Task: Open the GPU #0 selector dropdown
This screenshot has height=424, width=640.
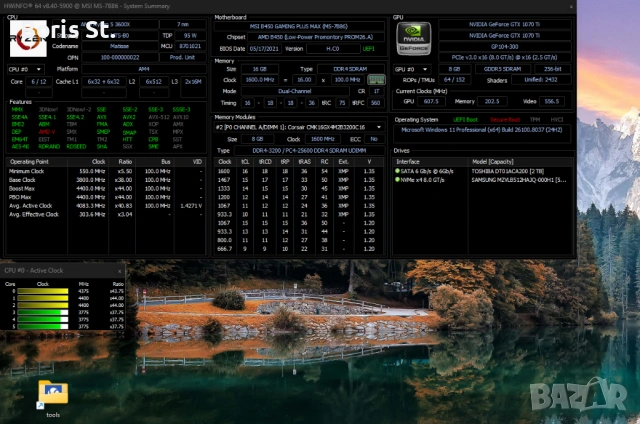Action: (x=411, y=69)
